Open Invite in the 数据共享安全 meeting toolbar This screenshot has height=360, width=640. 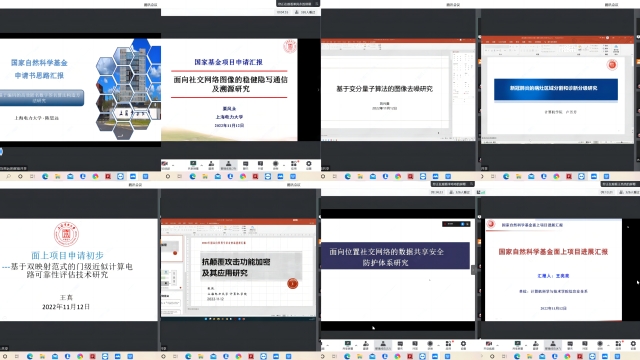click(366, 345)
